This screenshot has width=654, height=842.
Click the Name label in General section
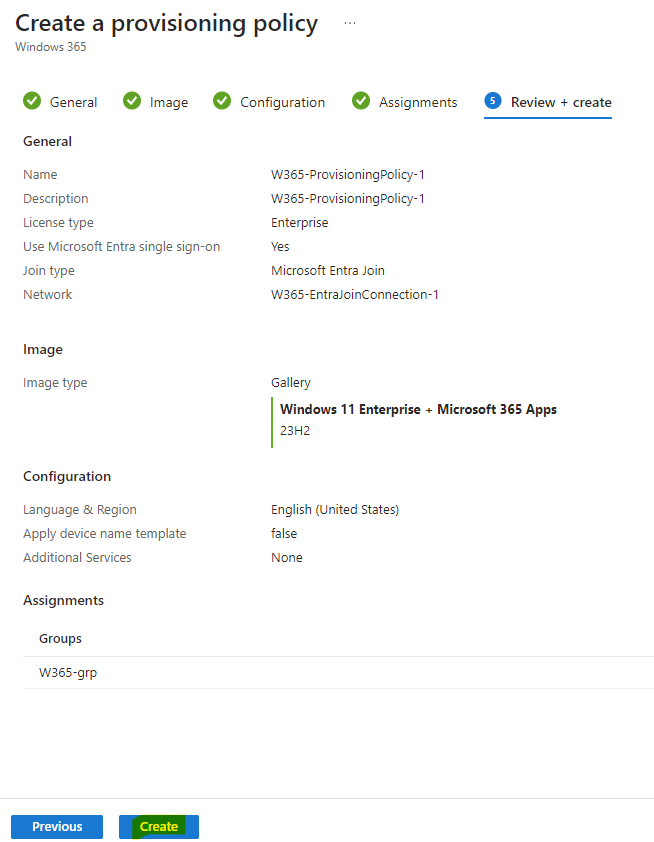40,175
